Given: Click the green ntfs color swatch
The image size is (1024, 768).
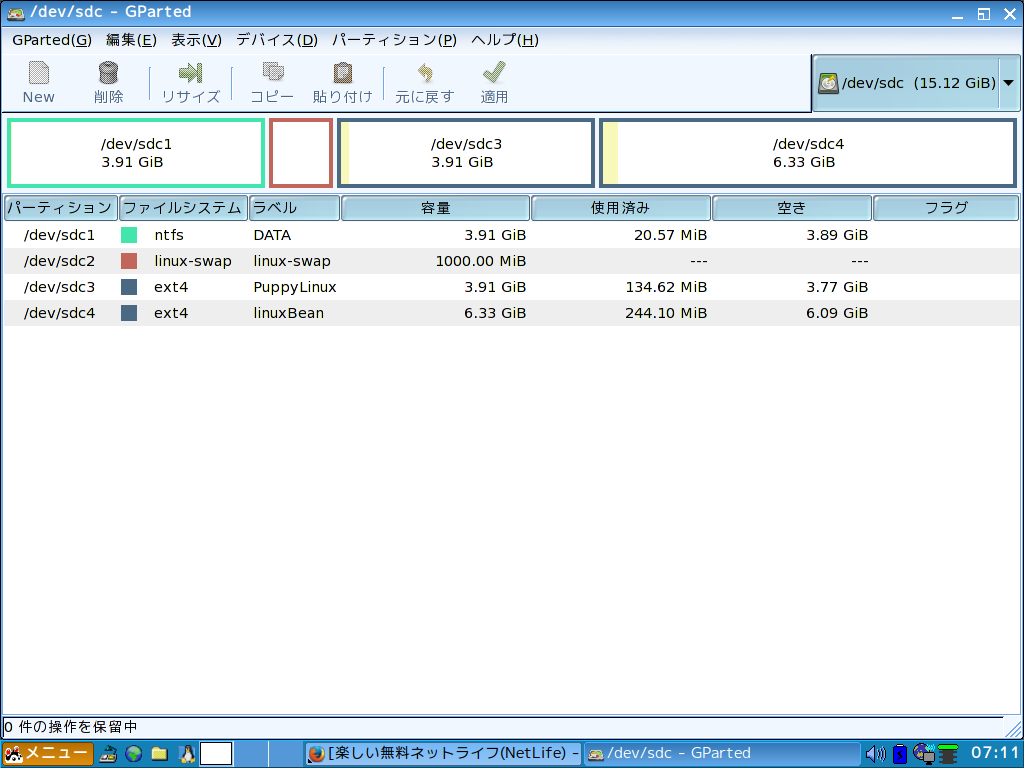Looking at the screenshot, I should (x=129, y=235).
